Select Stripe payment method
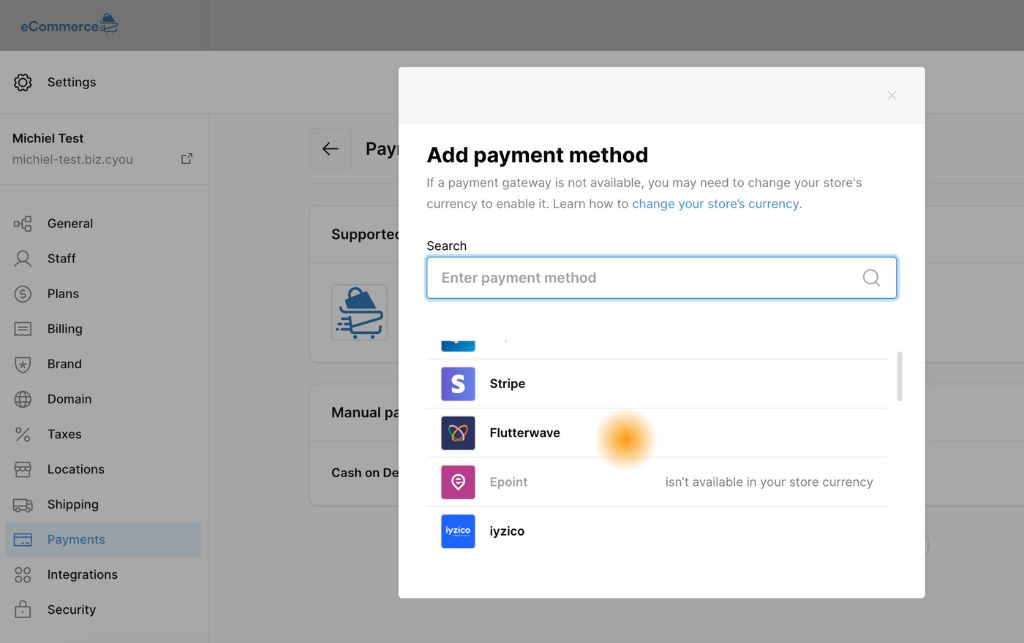The height and width of the screenshot is (643, 1024). click(x=507, y=384)
